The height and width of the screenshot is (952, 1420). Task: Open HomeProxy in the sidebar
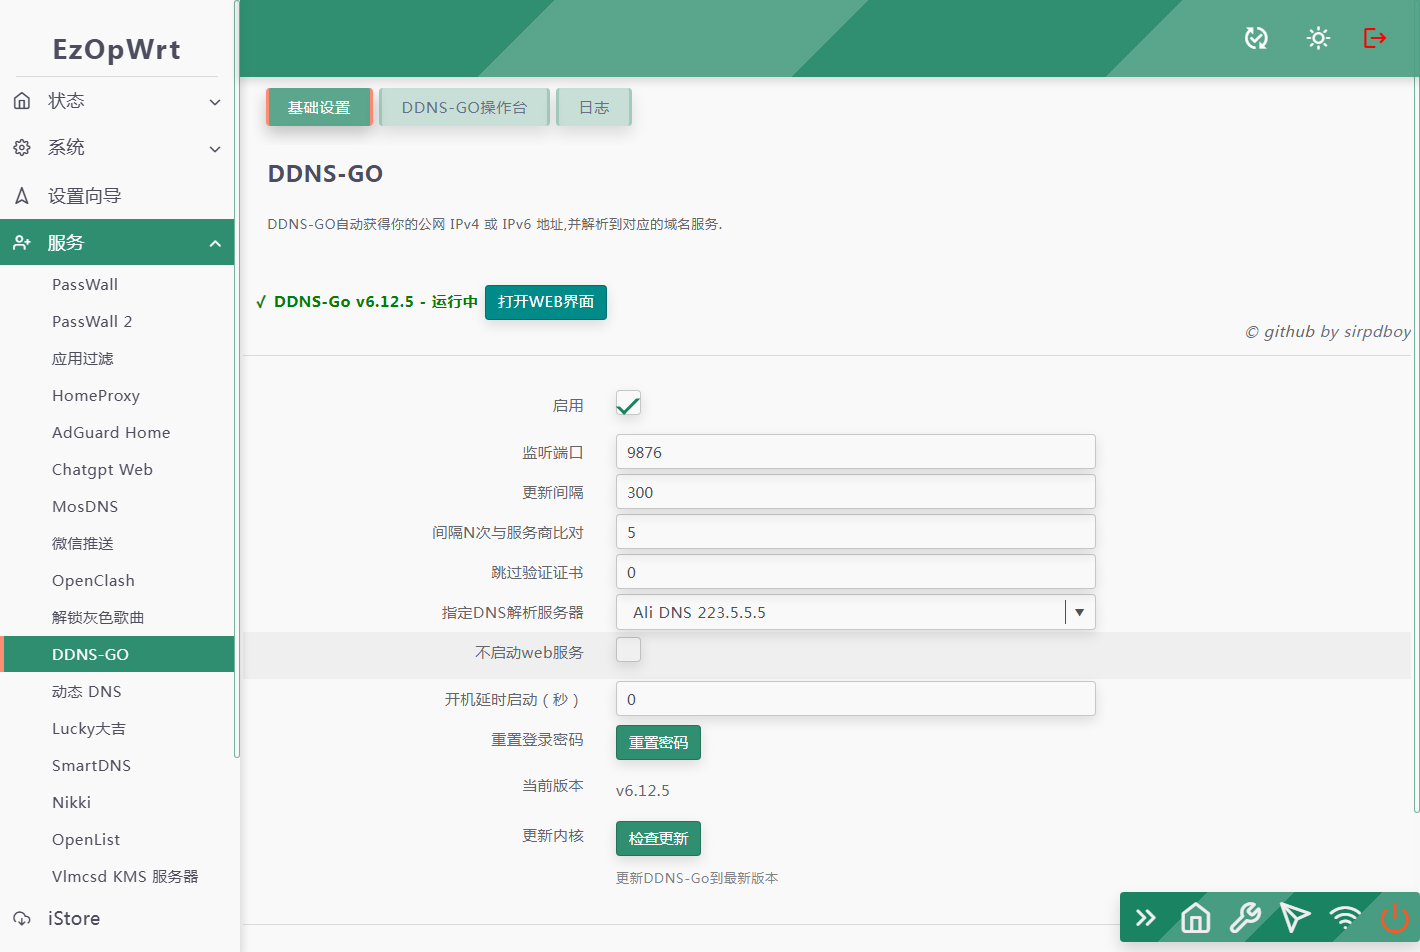coord(96,395)
